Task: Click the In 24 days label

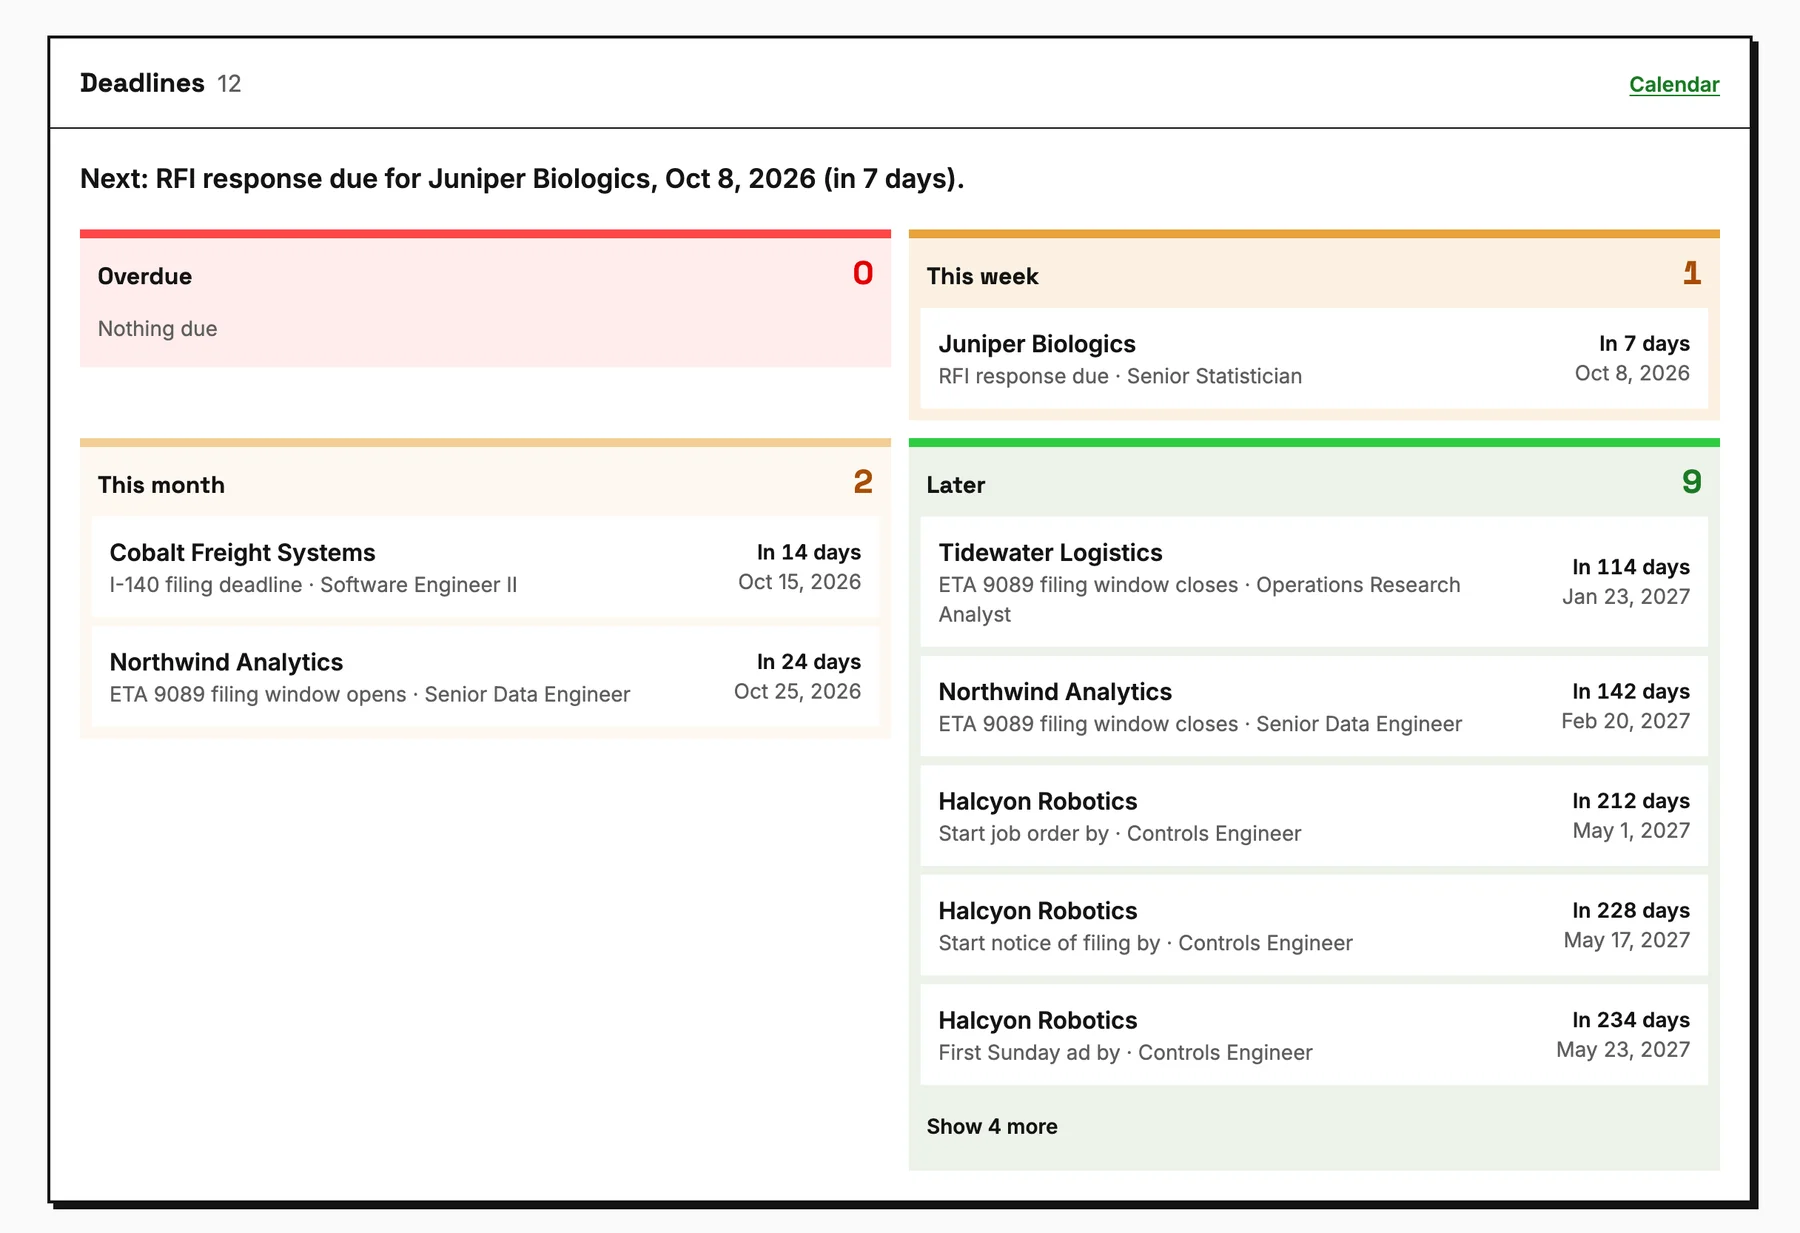Action: (808, 662)
